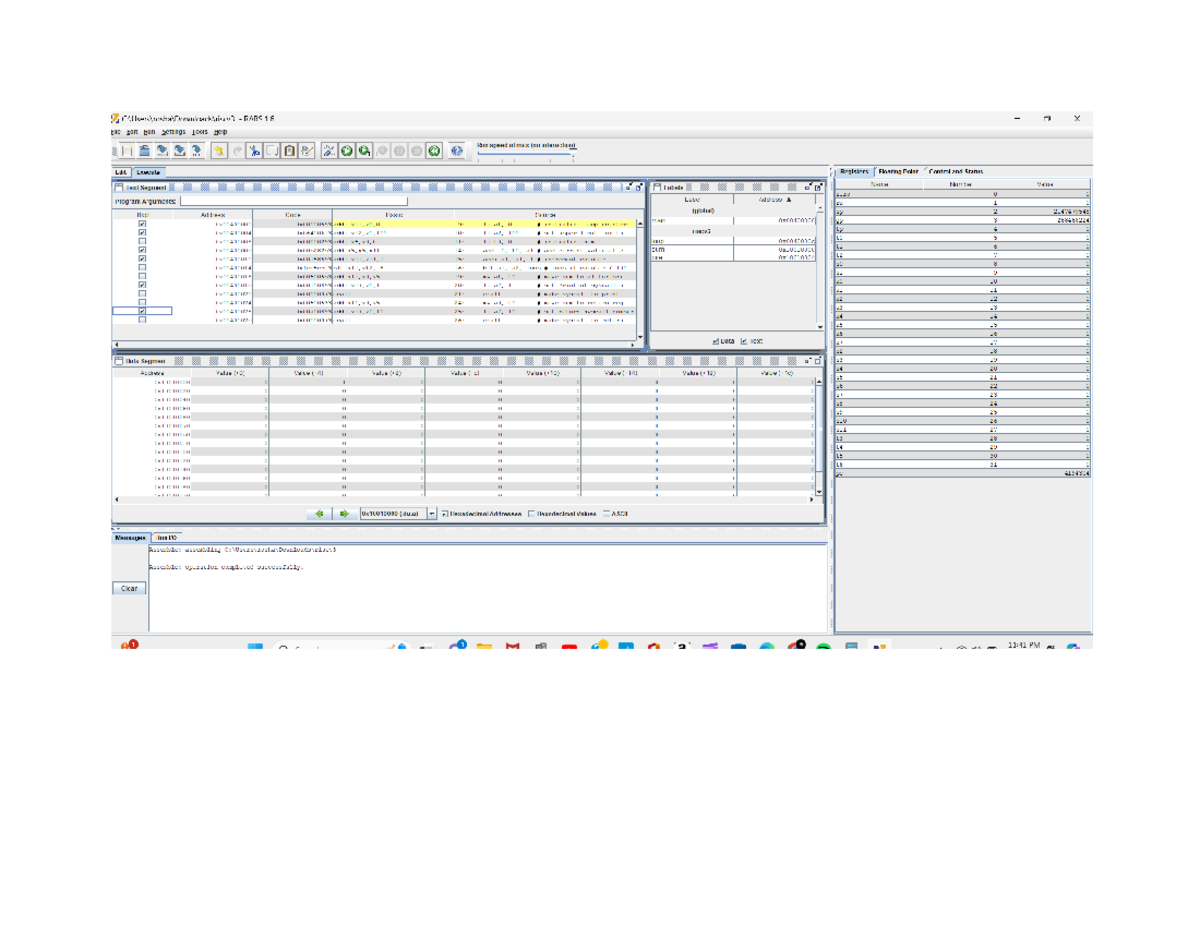Click the Save icon in the toolbar
Image resolution: width=1200 pixels, height=927 pixels.
coord(162,150)
